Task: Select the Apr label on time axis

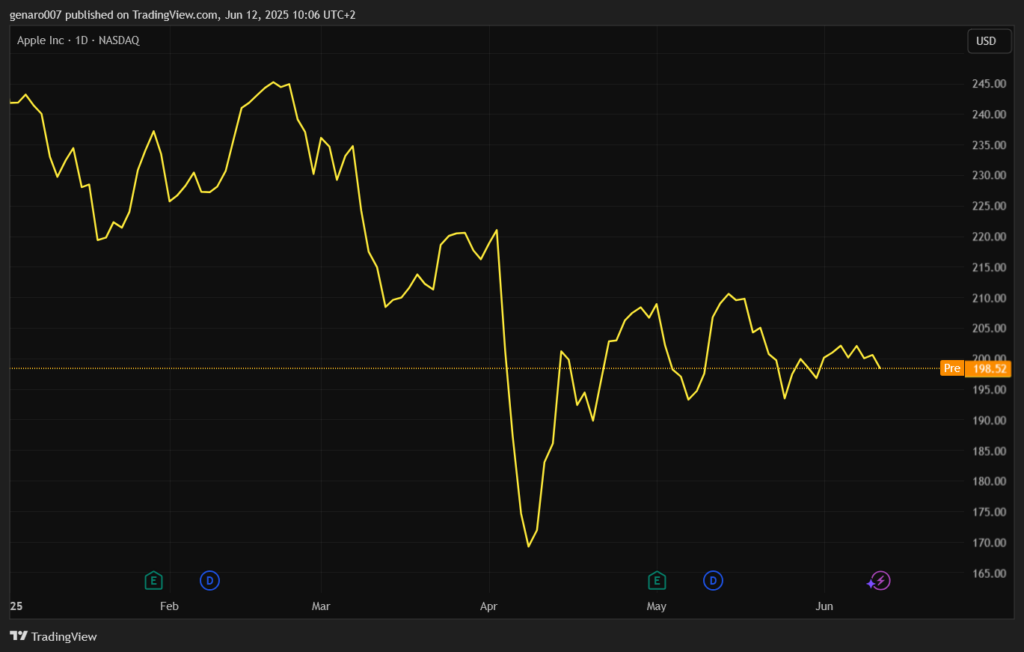Action: click(489, 606)
